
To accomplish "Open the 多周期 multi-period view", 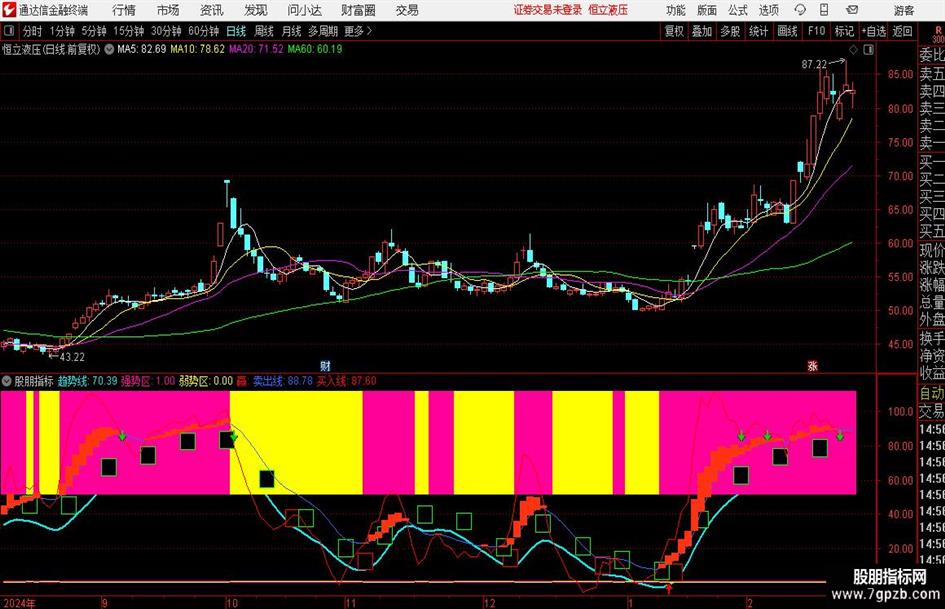I will (x=323, y=31).
